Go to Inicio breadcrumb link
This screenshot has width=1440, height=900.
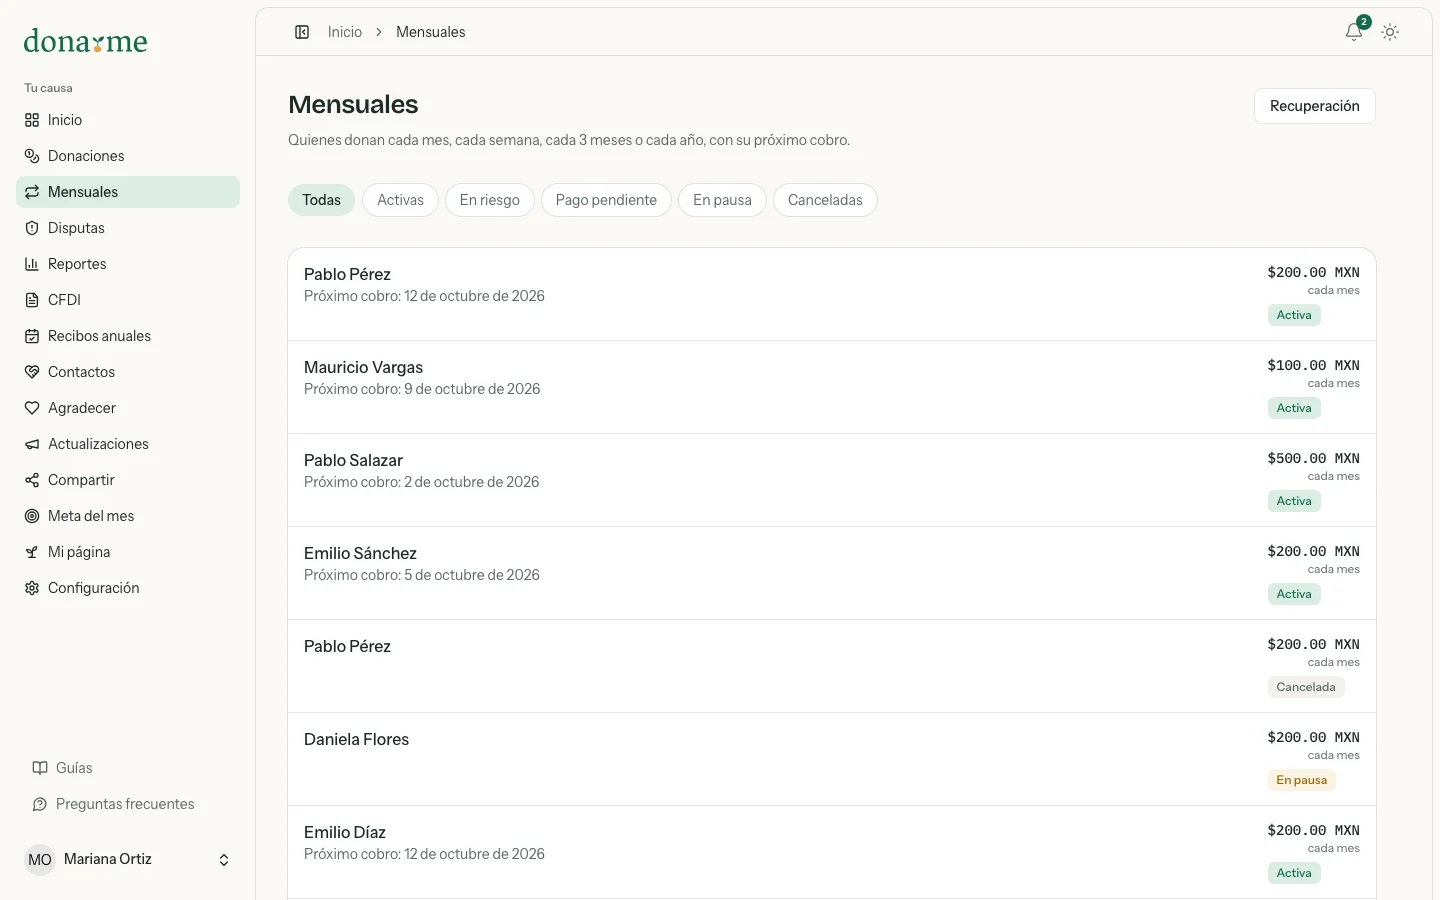pos(345,32)
